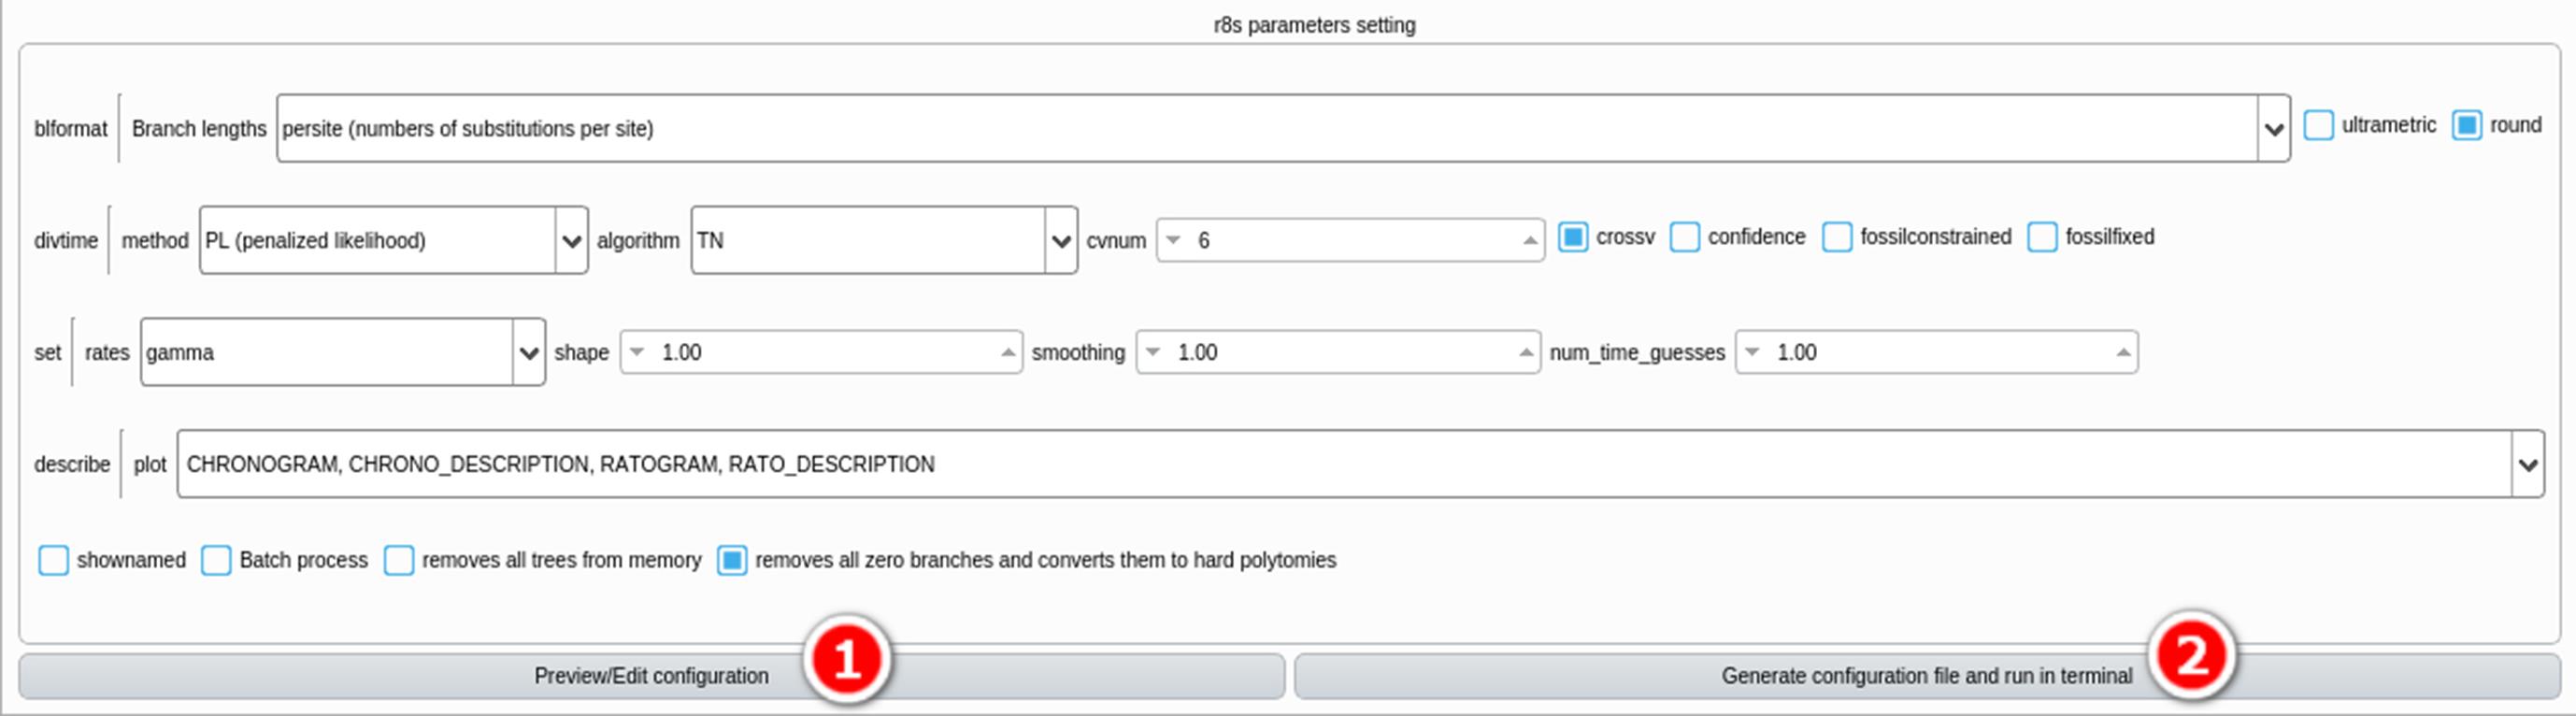Click Preview/Edit configuration button
The image size is (2576, 716).
(651, 676)
